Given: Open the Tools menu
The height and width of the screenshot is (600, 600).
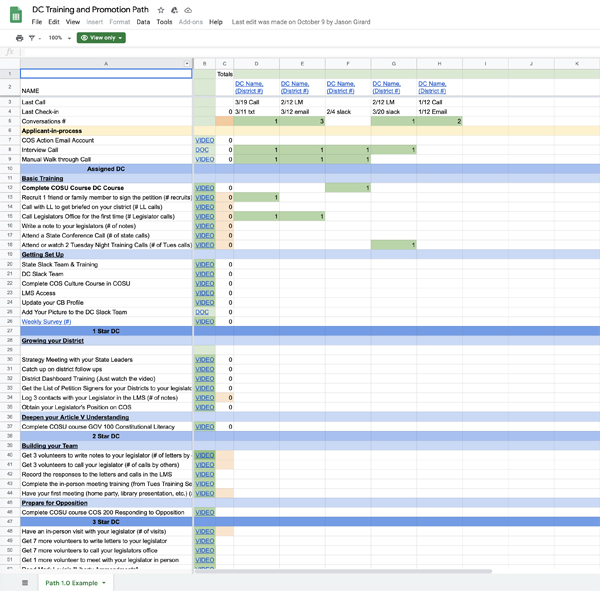Looking at the screenshot, I should point(164,21).
